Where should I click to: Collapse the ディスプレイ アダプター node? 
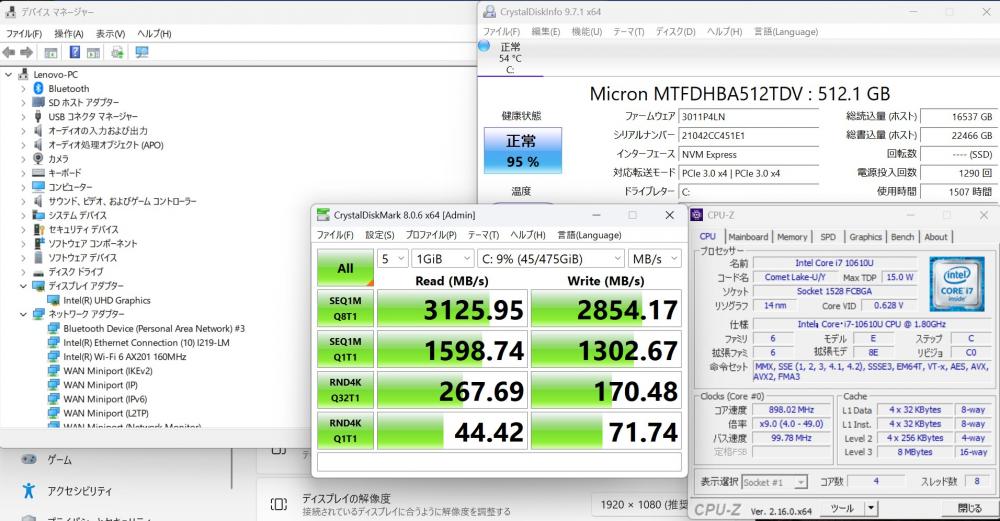click(x=24, y=286)
